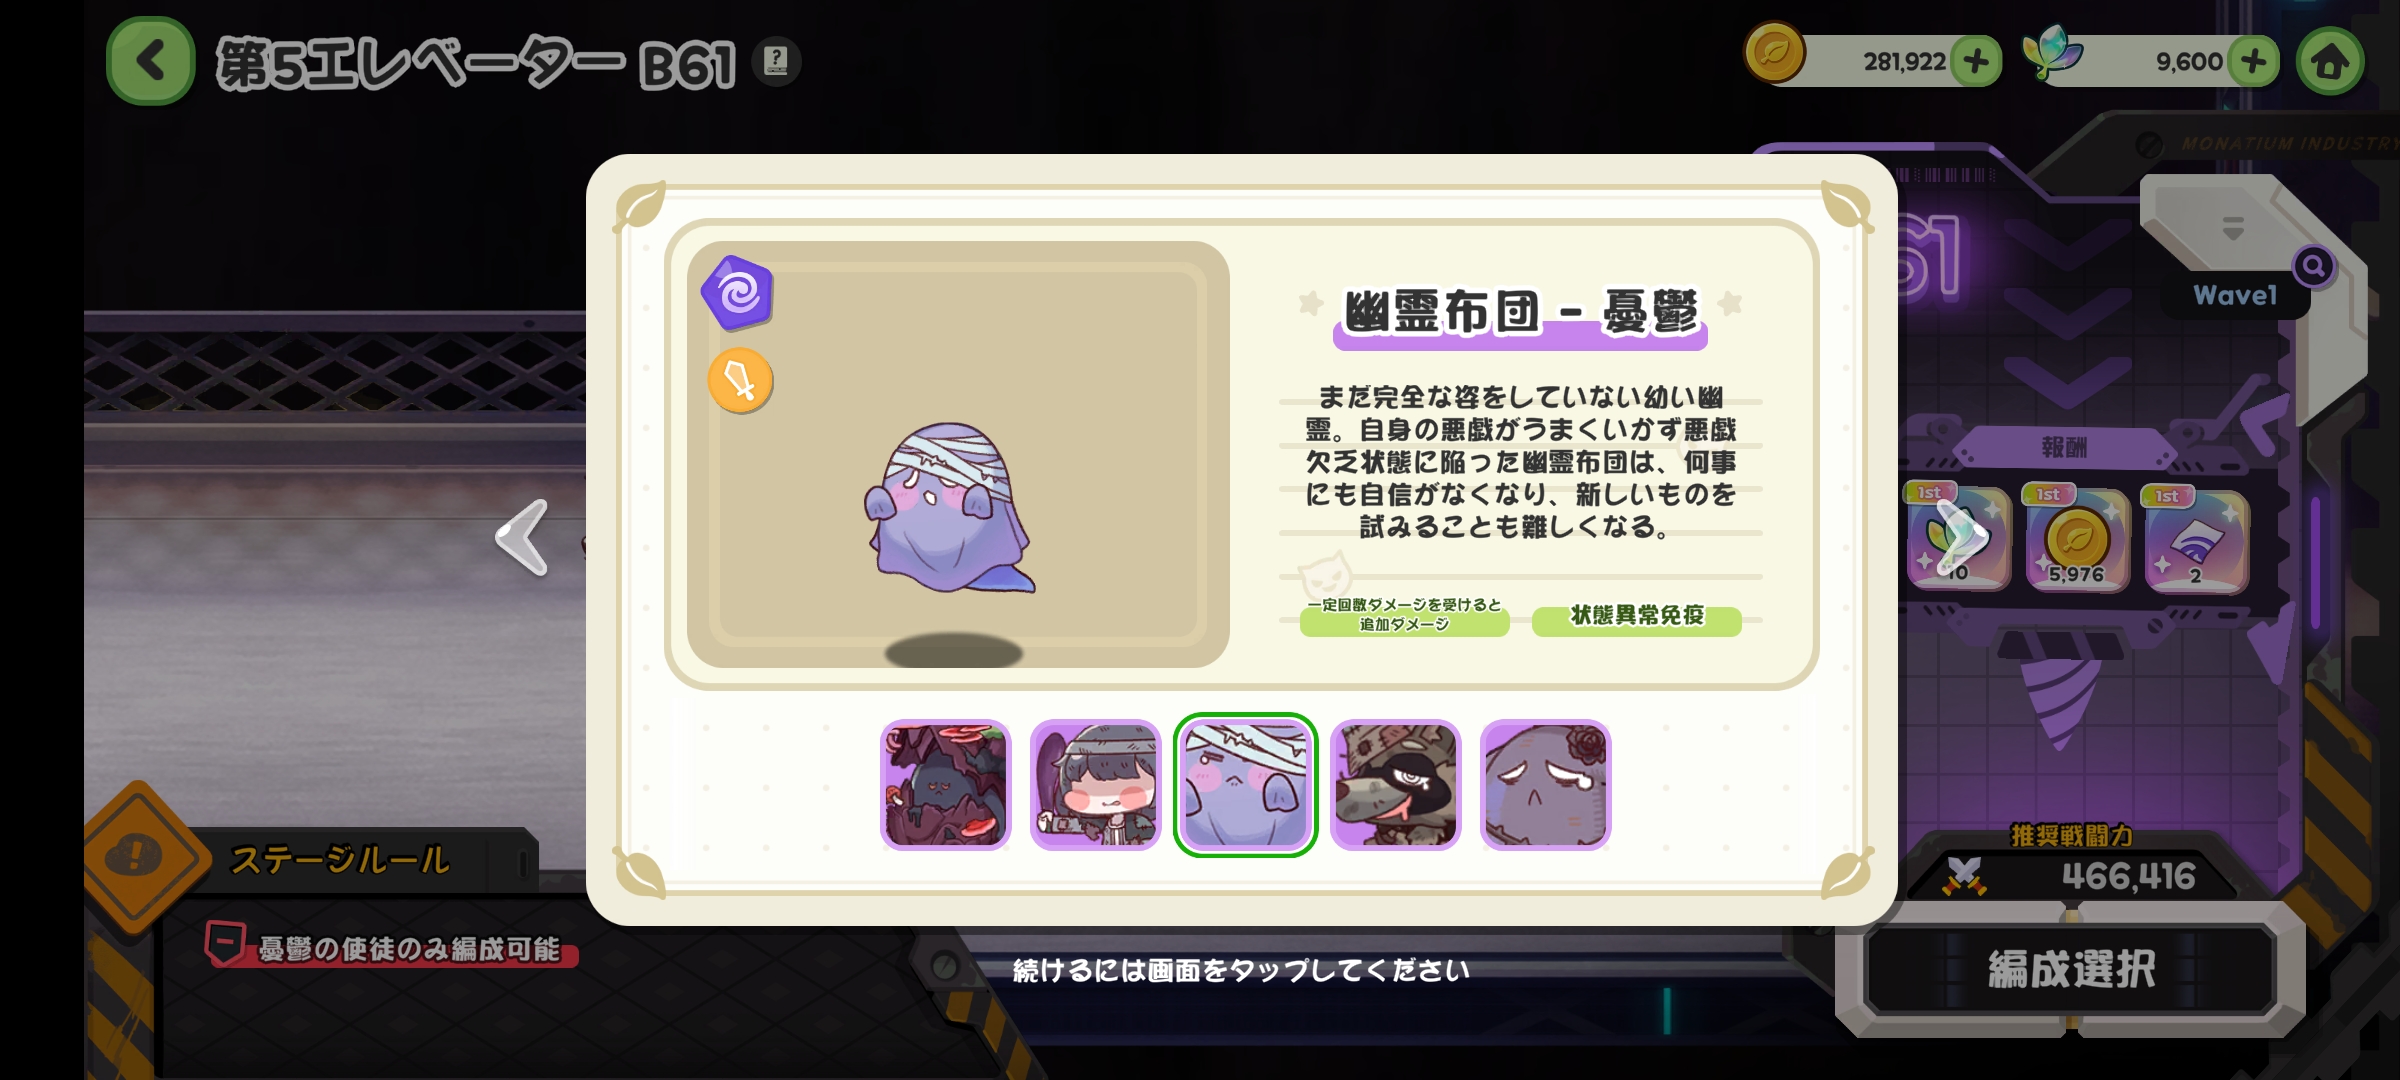Select the masked raccoon enemy thumbnail
This screenshot has width=2400, height=1080.
[x=1395, y=785]
